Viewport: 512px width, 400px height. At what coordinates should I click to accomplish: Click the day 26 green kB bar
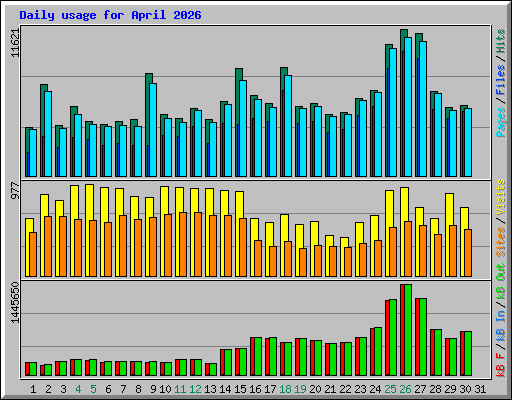point(408,330)
